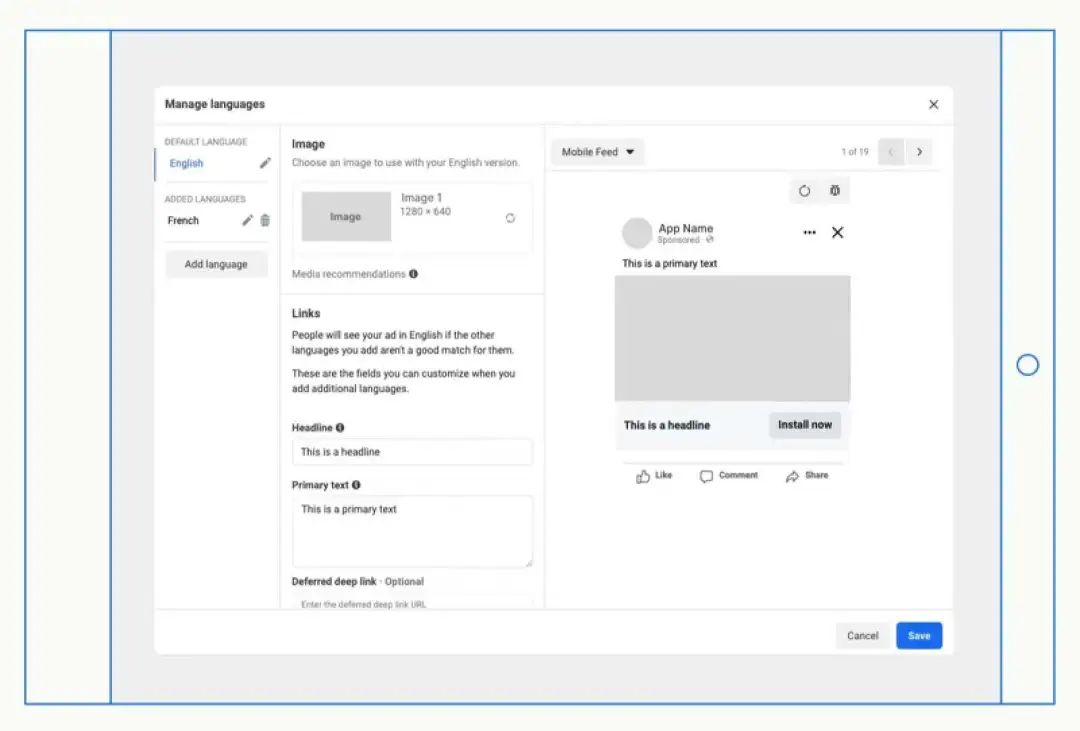Screen dimensions: 1080x731
Task: Click Install now in ad preview
Action: tap(804, 425)
